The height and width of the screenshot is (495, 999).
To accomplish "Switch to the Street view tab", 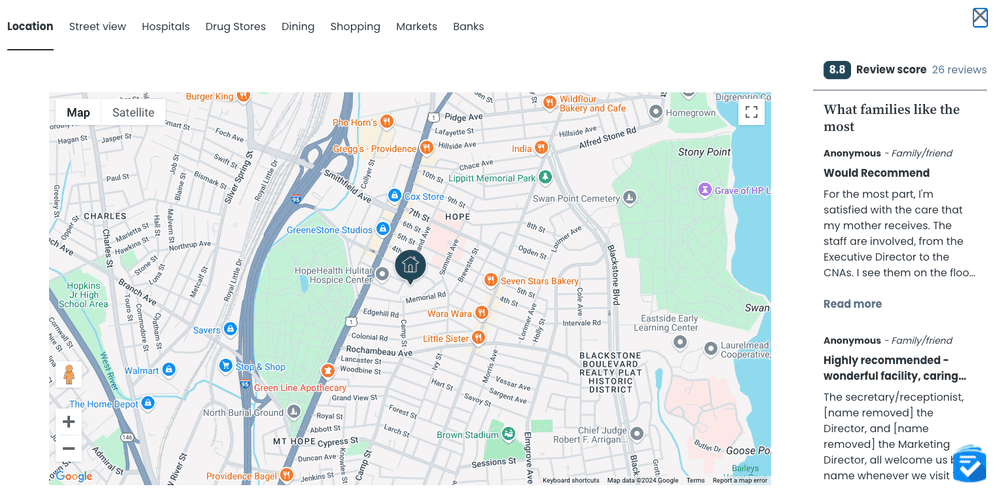I will pyautogui.click(x=97, y=27).
